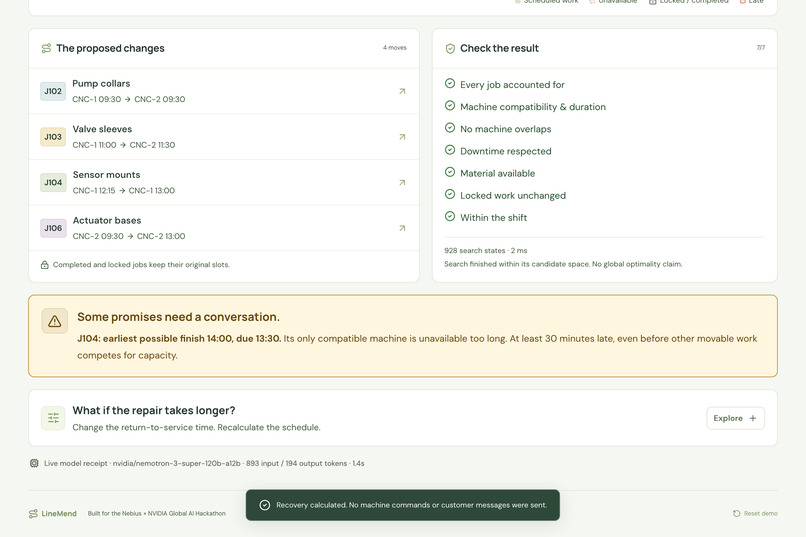This screenshot has width=806, height=537.
Task: Click the J102 job badge
Action: click(53, 91)
